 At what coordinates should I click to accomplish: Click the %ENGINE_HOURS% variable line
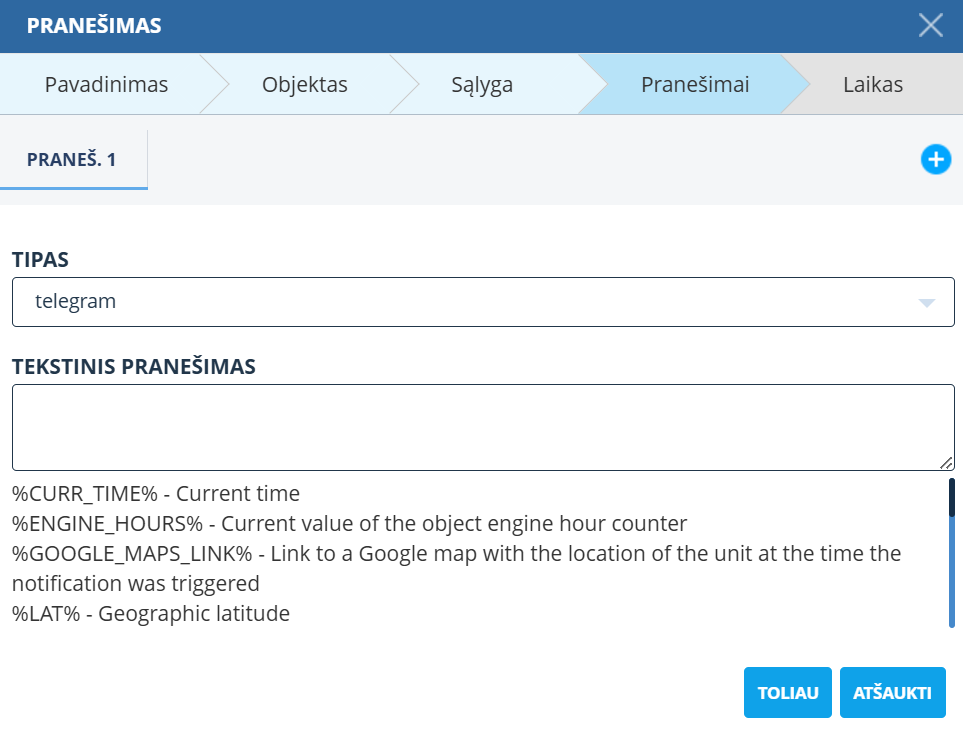point(349,523)
